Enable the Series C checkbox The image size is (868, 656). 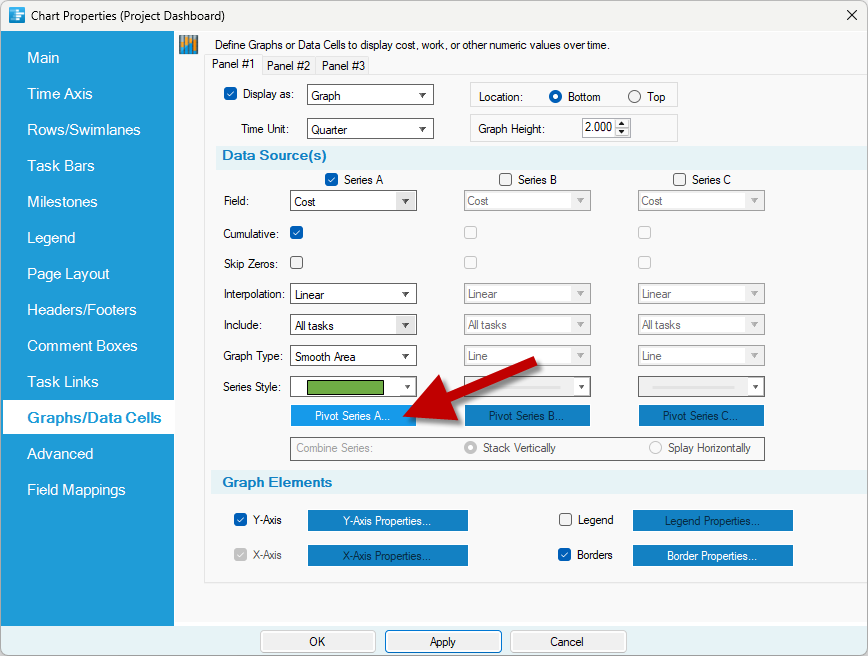679,179
